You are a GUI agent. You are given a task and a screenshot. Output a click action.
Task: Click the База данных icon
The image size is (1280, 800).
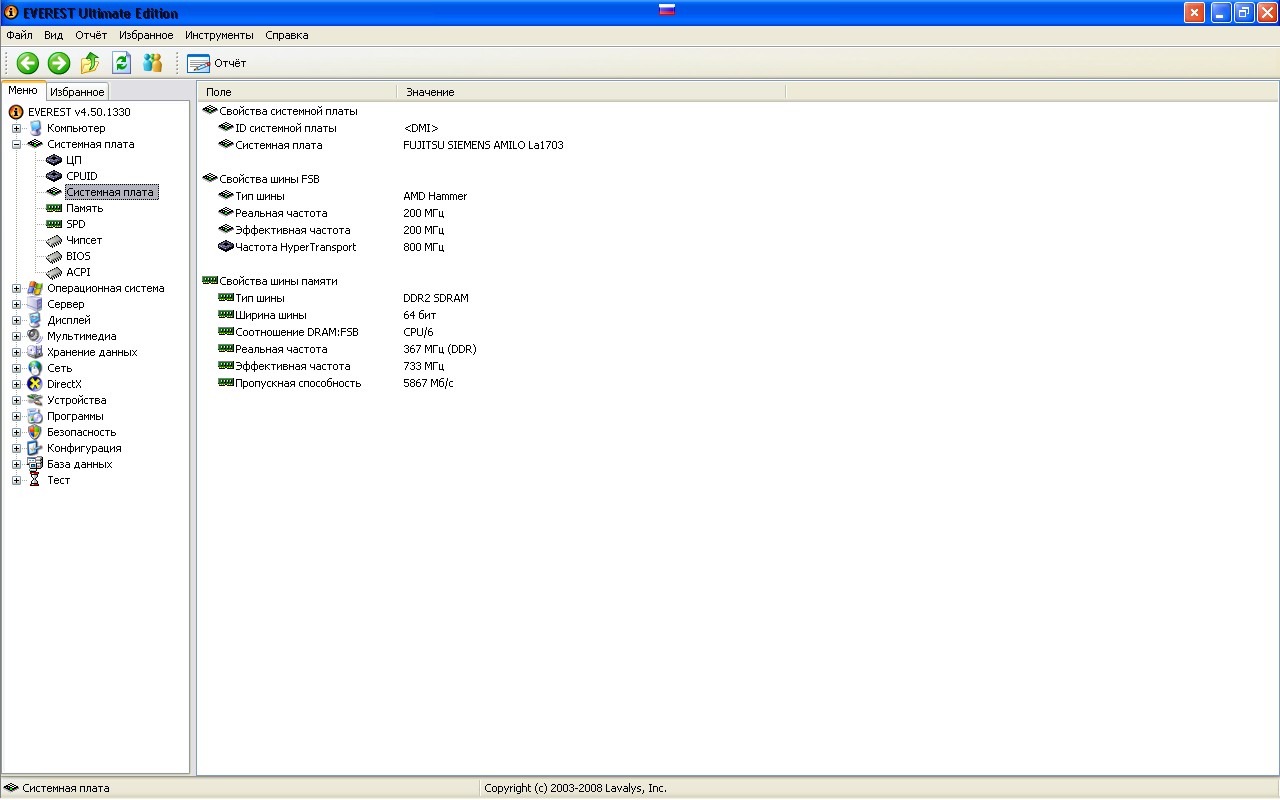(35, 464)
